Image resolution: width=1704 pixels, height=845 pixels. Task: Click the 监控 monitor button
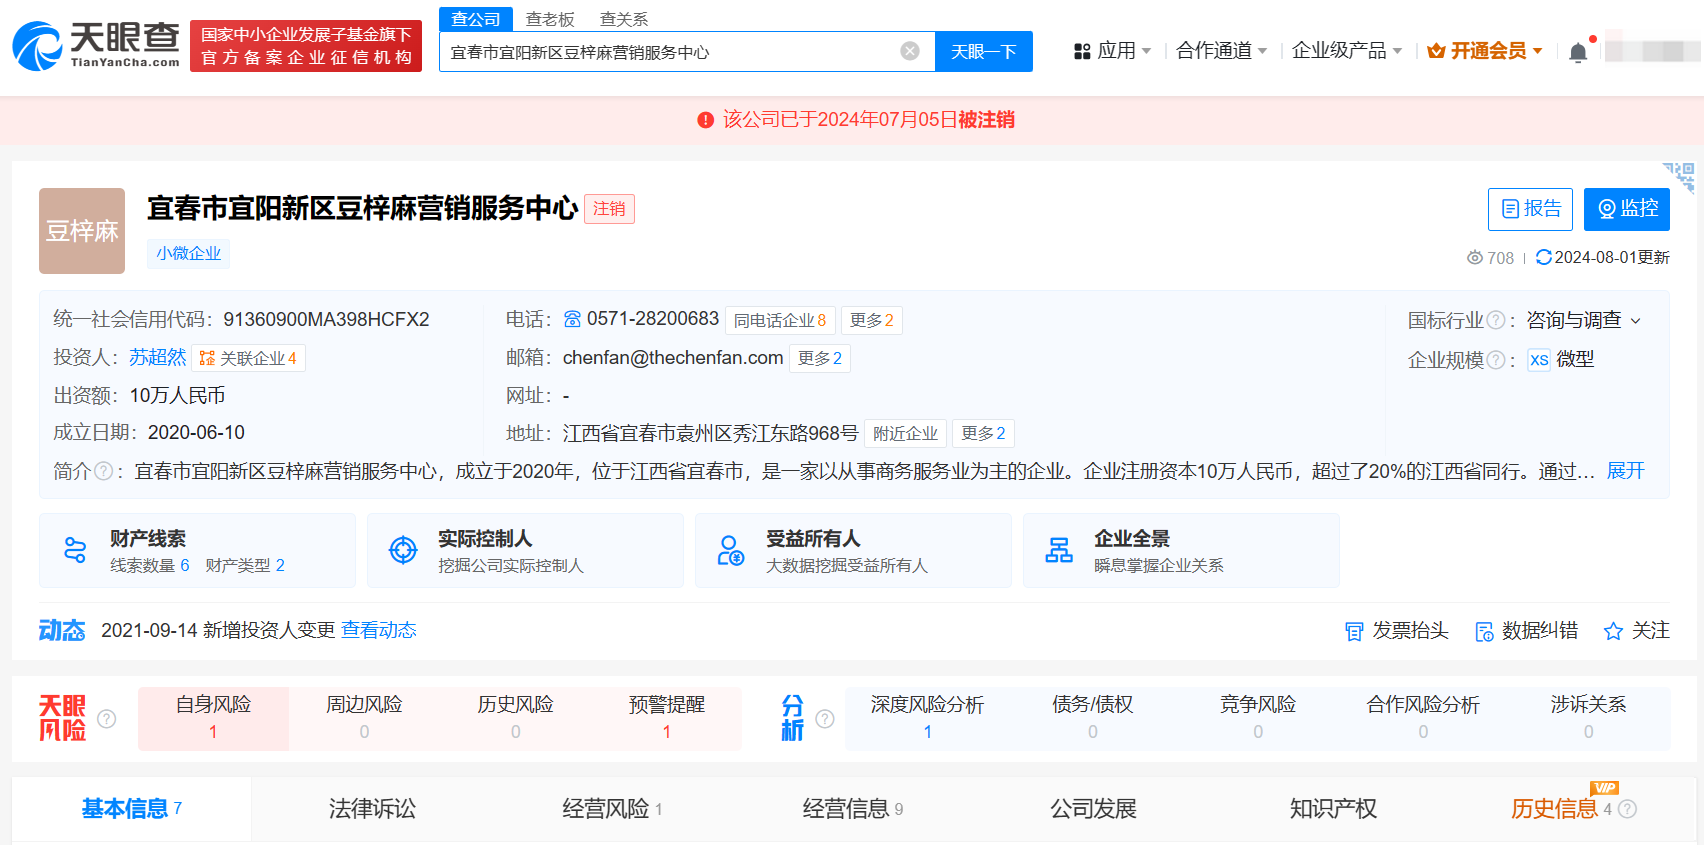pos(1626,209)
